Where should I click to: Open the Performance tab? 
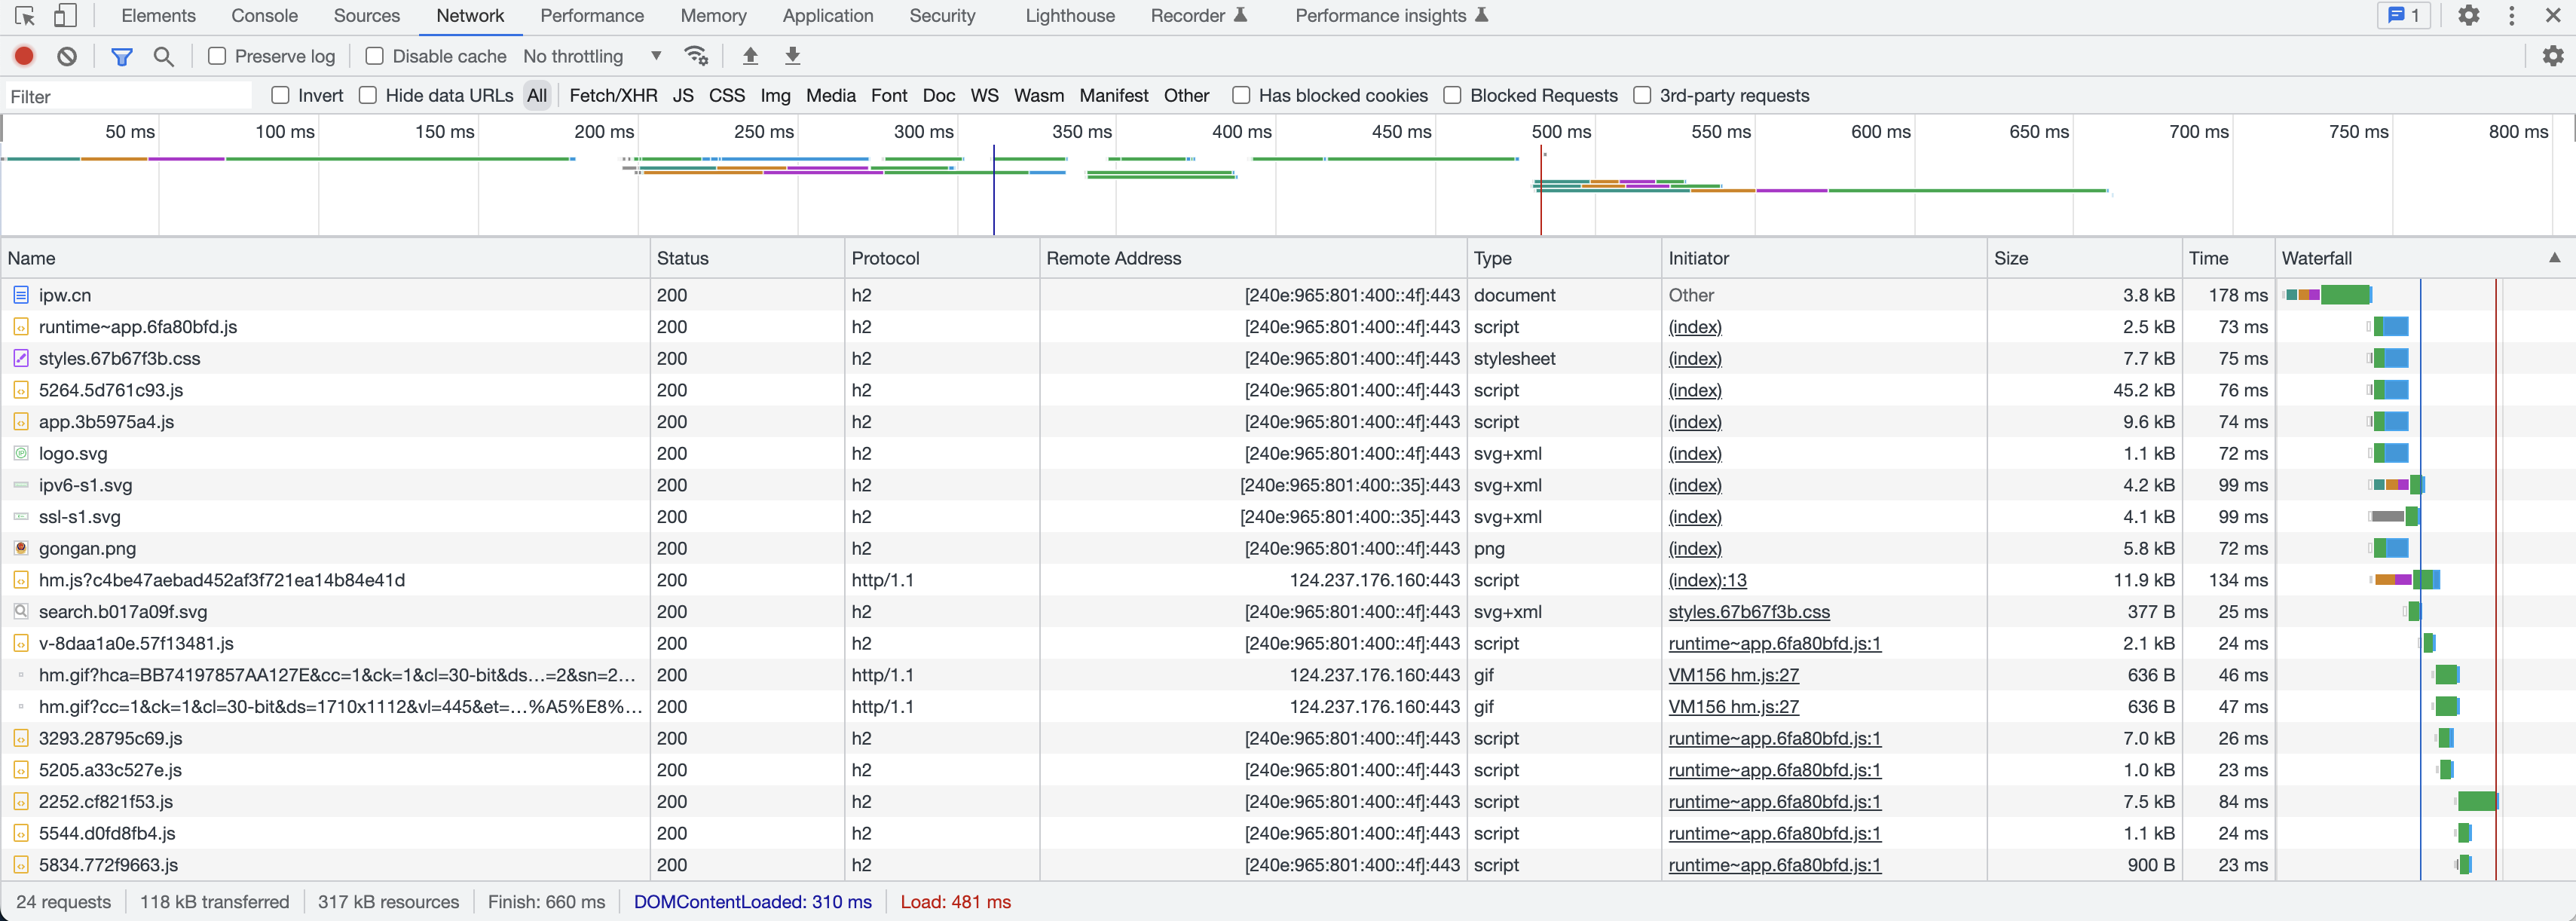click(x=592, y=16)
